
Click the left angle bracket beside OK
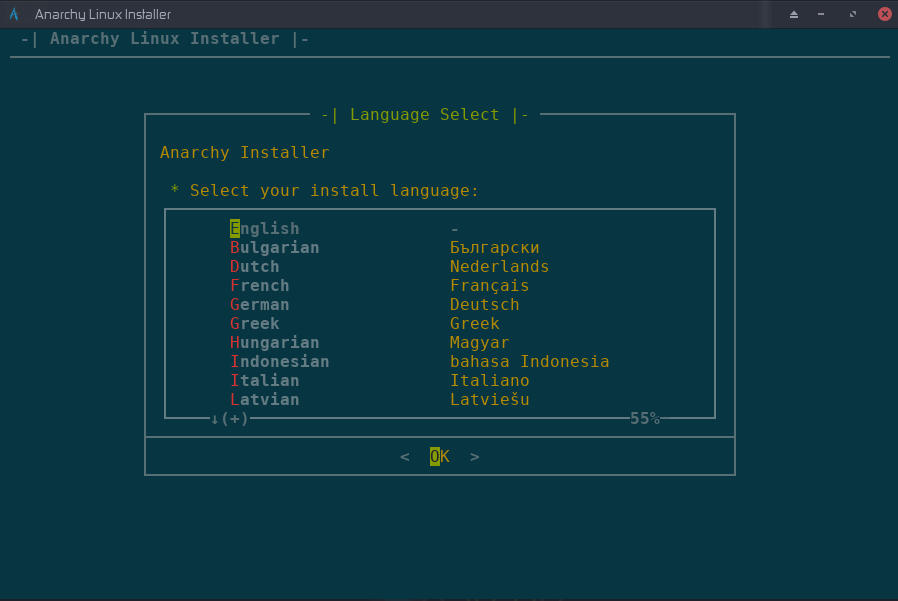tap(404, 456)
